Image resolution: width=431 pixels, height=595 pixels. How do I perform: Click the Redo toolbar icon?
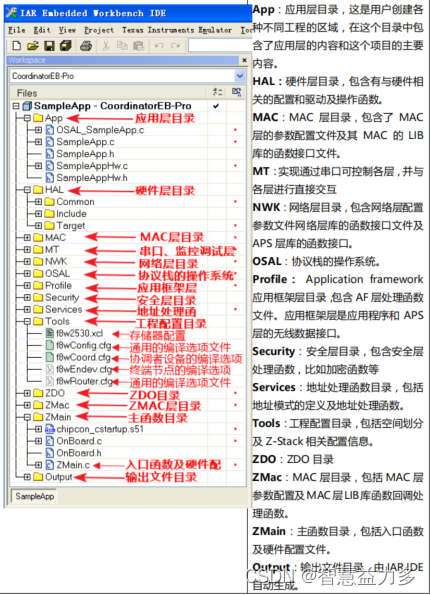175,46
